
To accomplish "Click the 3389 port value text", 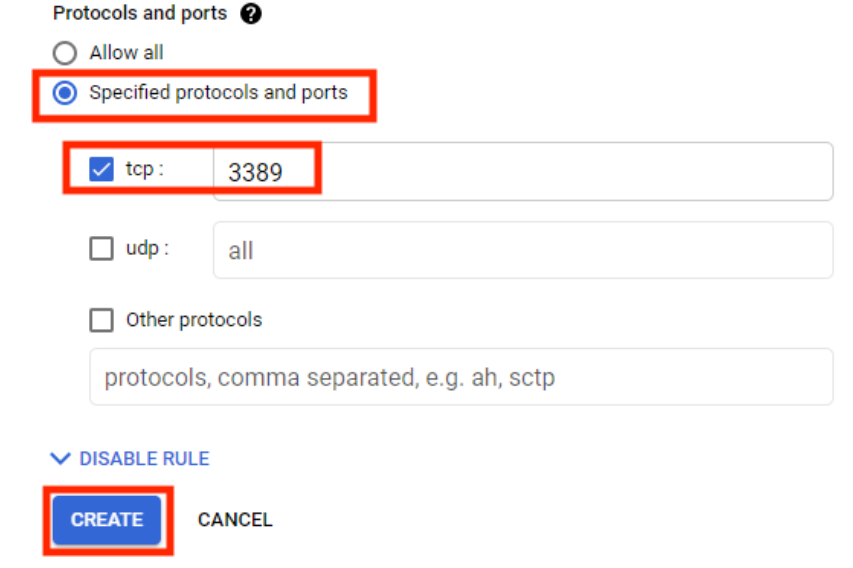I will pyautogui.click(x=255, y=172).
